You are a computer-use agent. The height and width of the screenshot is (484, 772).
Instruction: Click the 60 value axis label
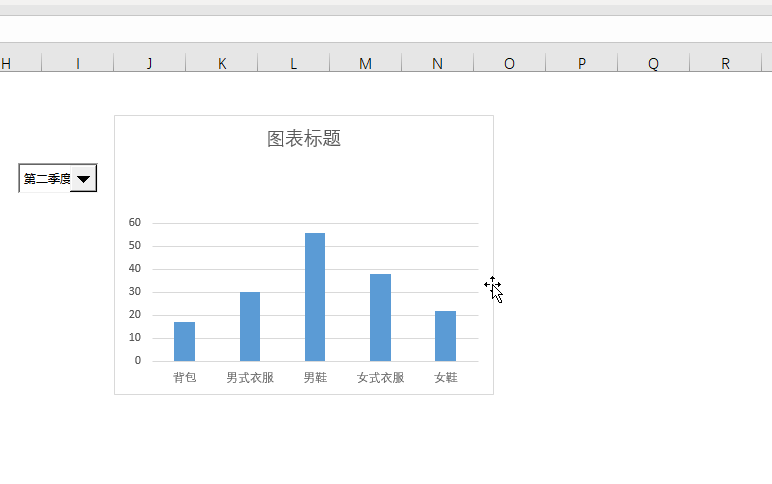point(135,223)
